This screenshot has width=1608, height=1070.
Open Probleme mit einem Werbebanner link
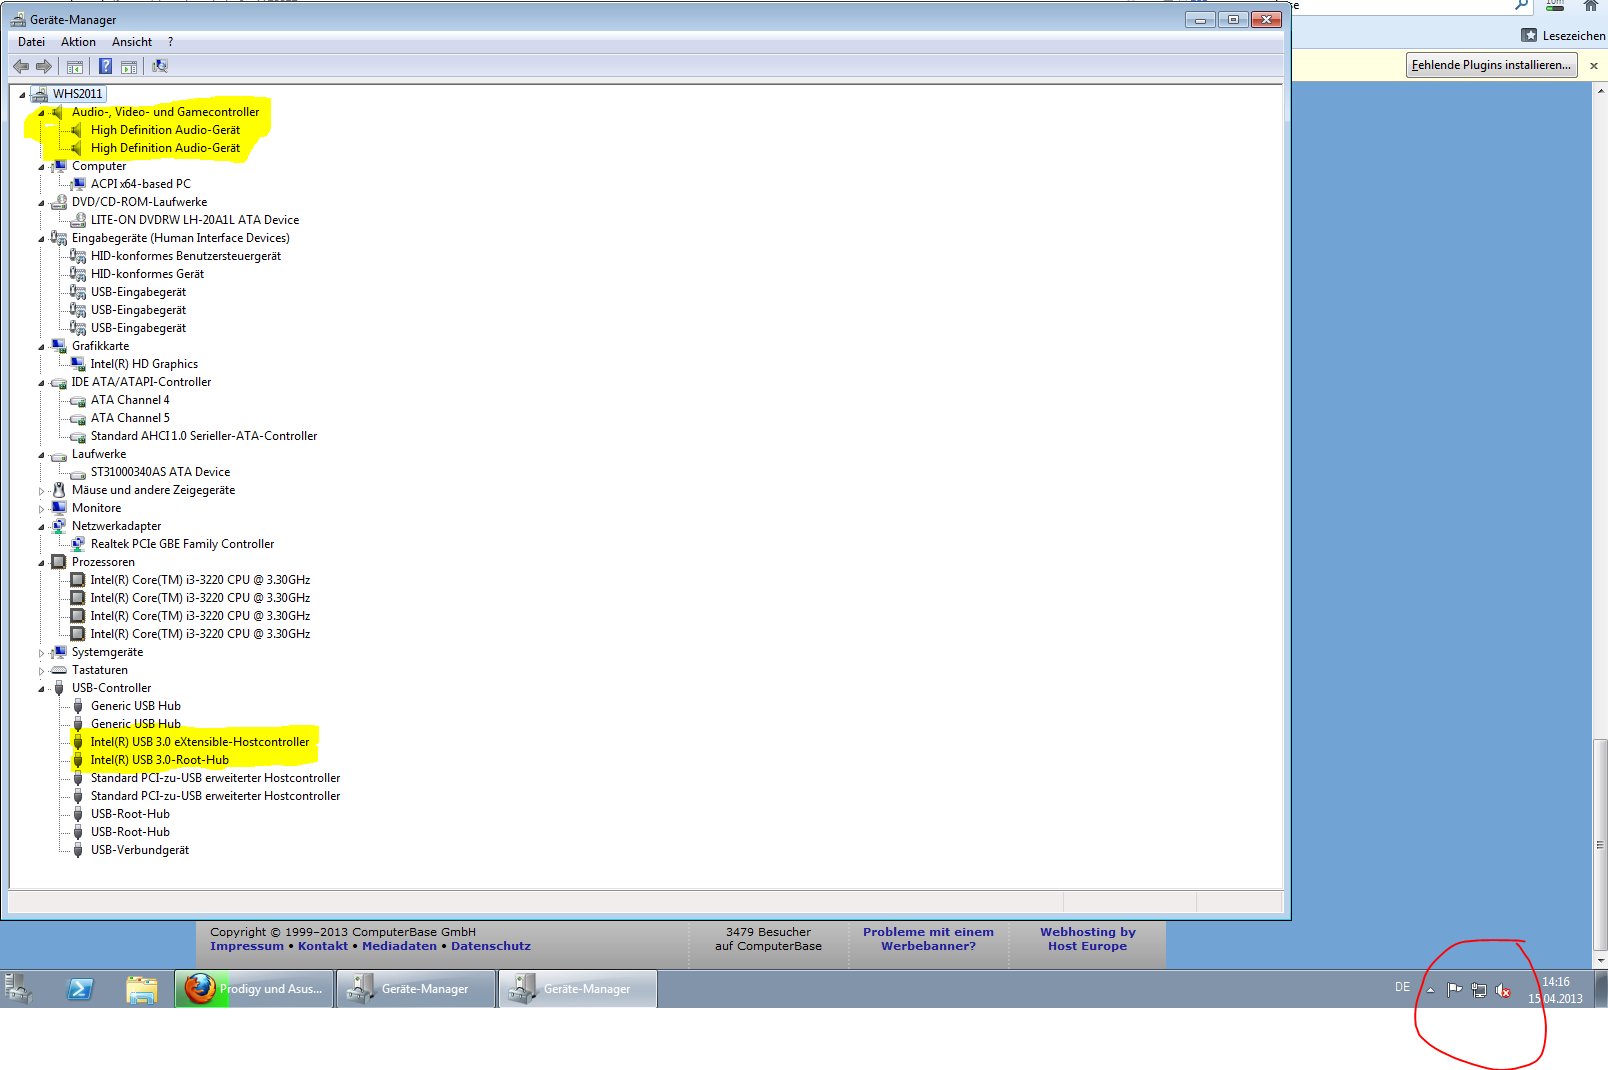tap(928, 939)
